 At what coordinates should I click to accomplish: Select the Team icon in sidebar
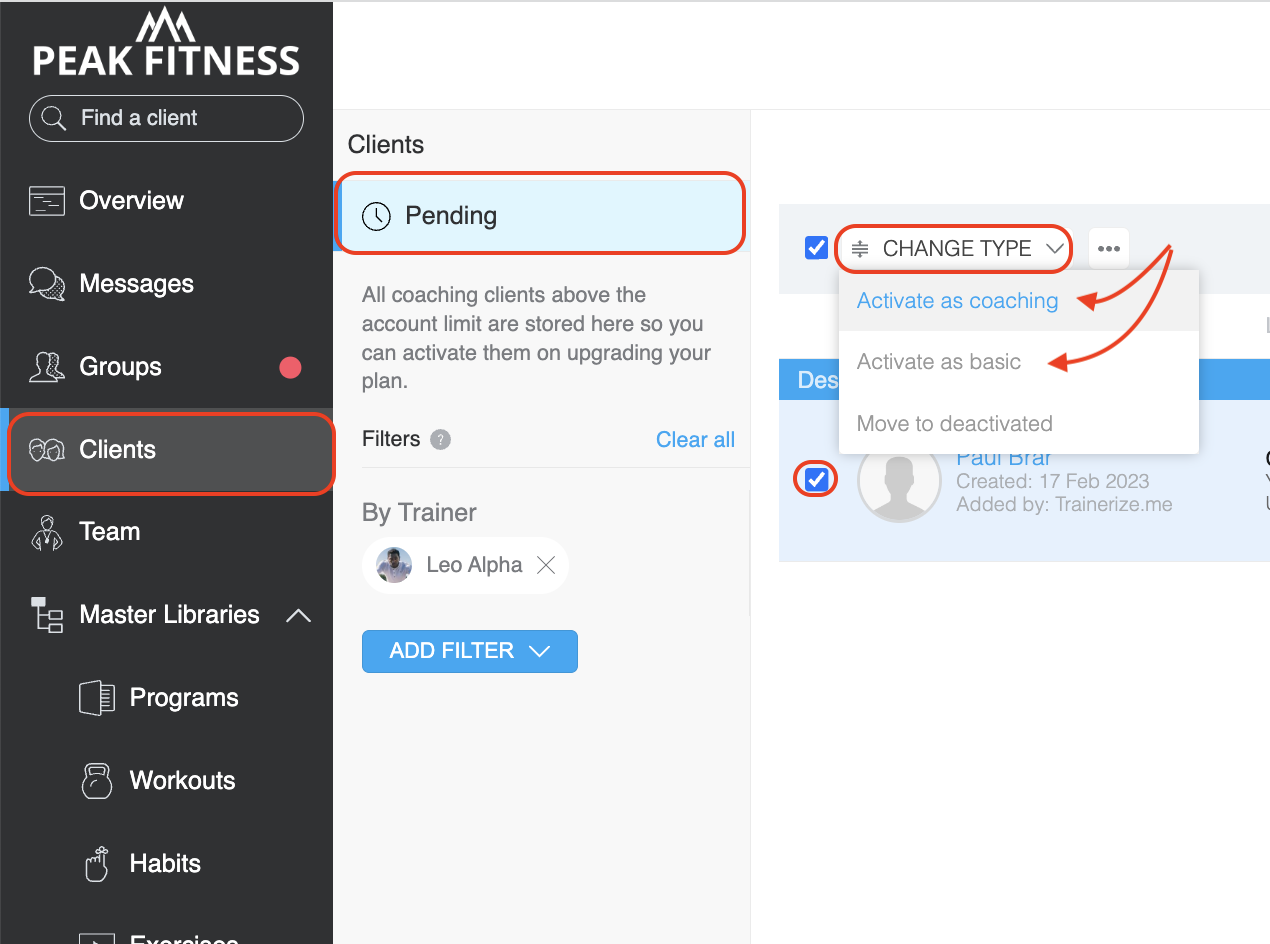47,532
